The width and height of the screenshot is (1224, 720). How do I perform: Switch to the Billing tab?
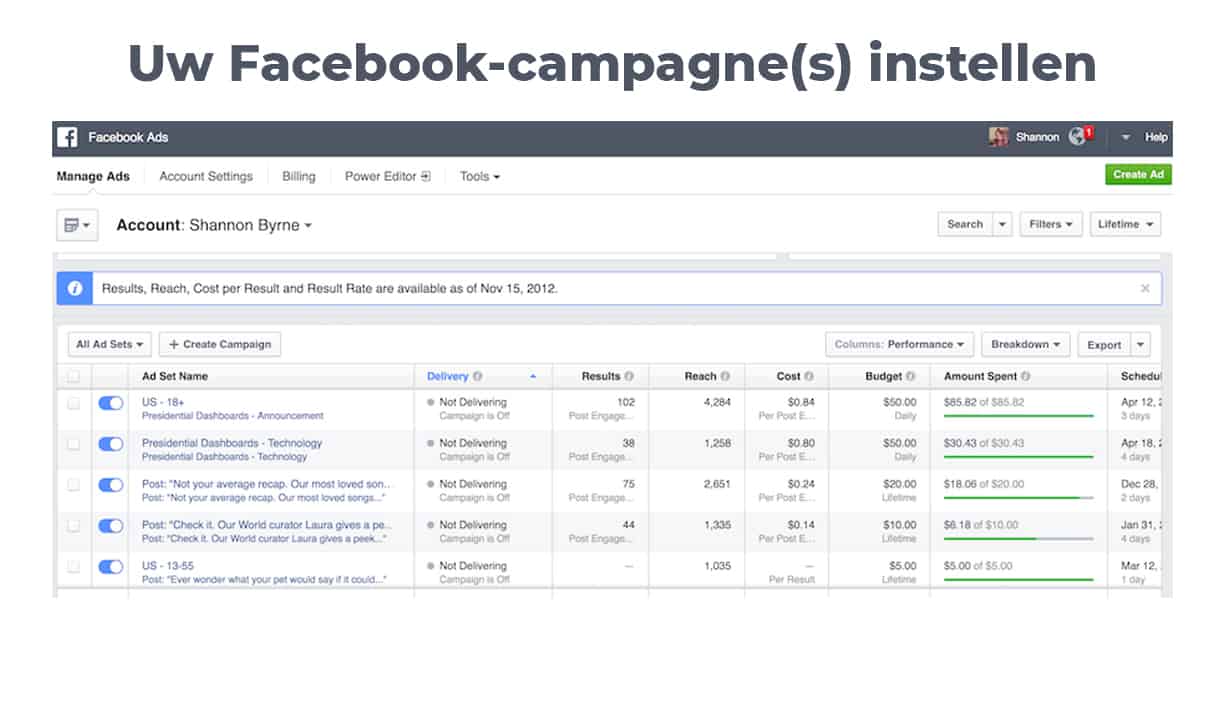[297, 176]
